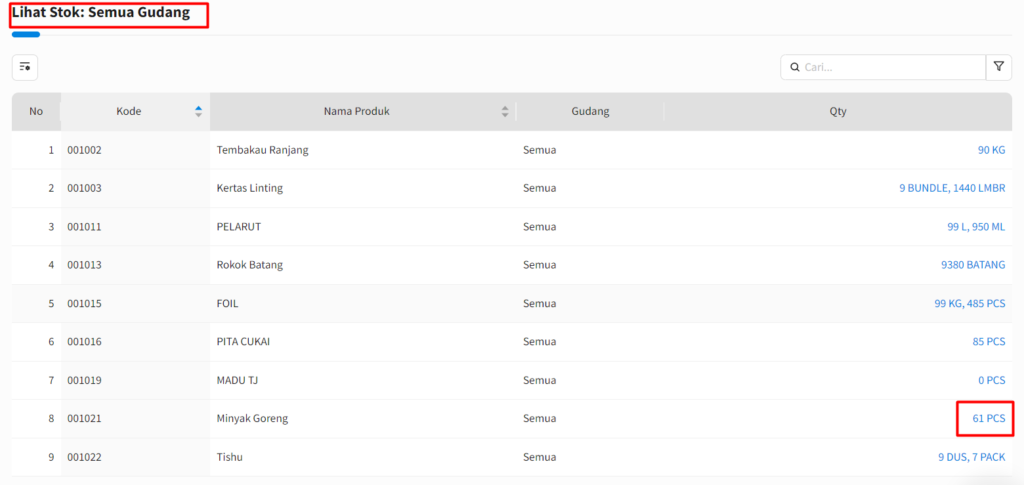The width and height of the screenshot is (1024, 485).
Task: Click Semua in the Rokok Batang row
Action: [539, 265]
